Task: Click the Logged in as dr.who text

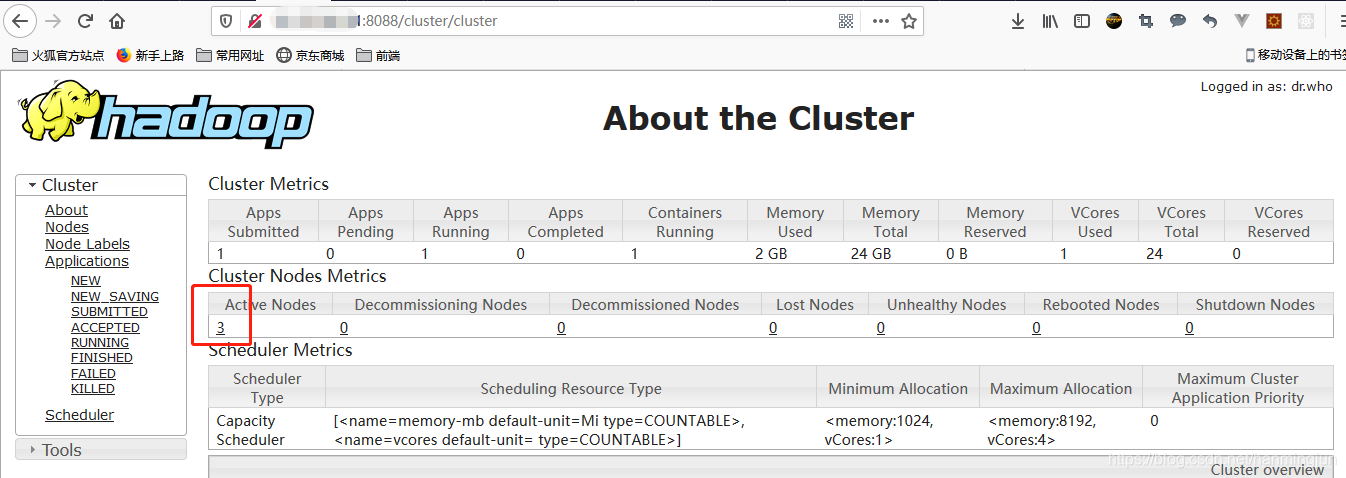Action: click(1267, 86)
